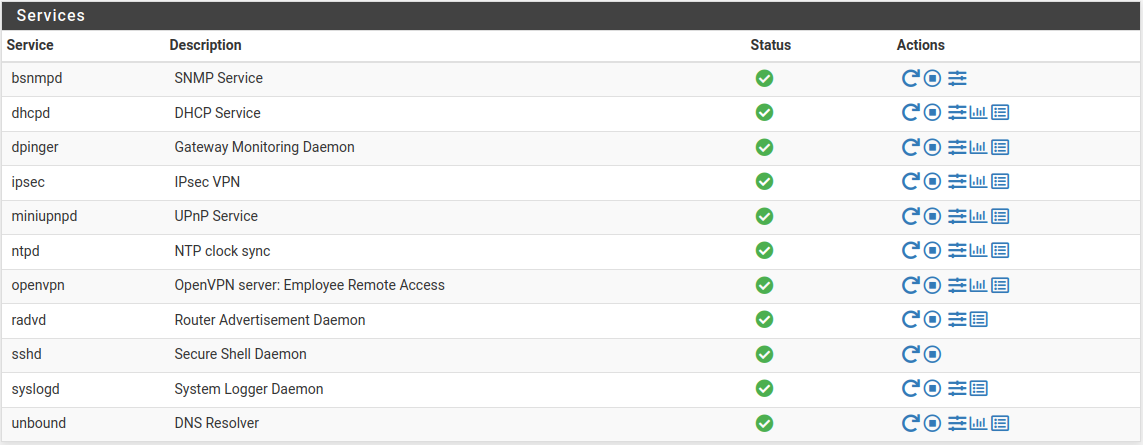View unbound DNS Resolver status graph
Screen dimensions: 1143x445
click(978, 423)
